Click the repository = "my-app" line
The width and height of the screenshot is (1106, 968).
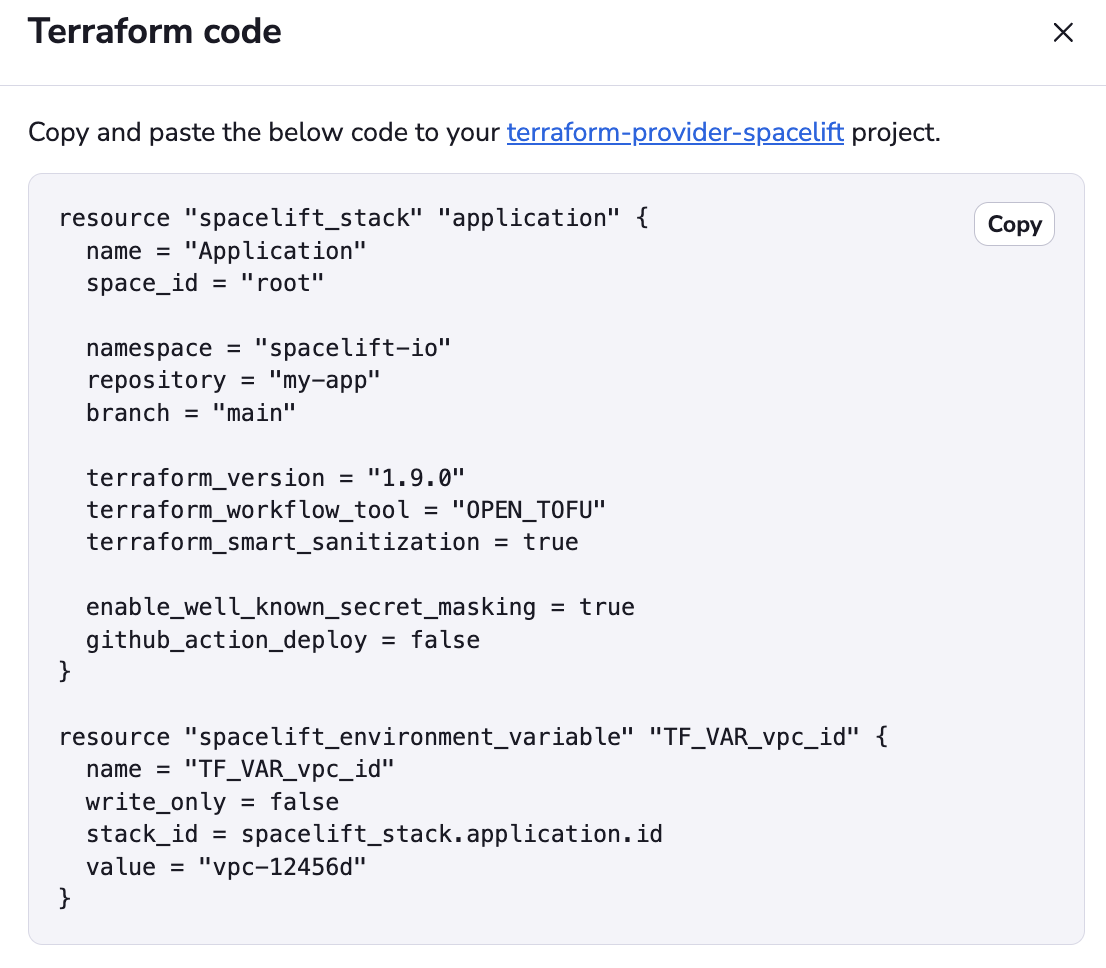(x=233, y=380)
